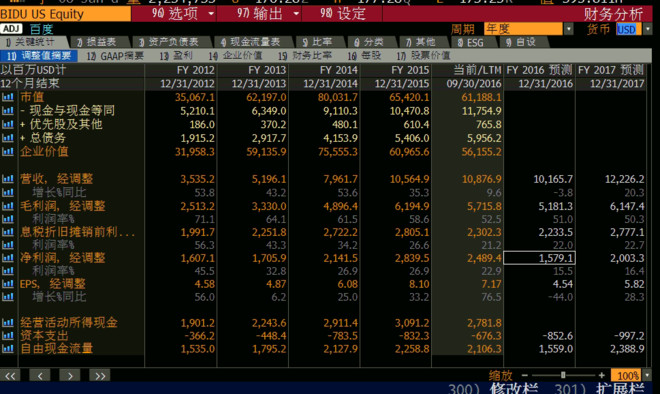The height and width of the screenshot is (394, 660).
Task: Click the 净利润, 经调整 row label
Action: tap(63, 258)
